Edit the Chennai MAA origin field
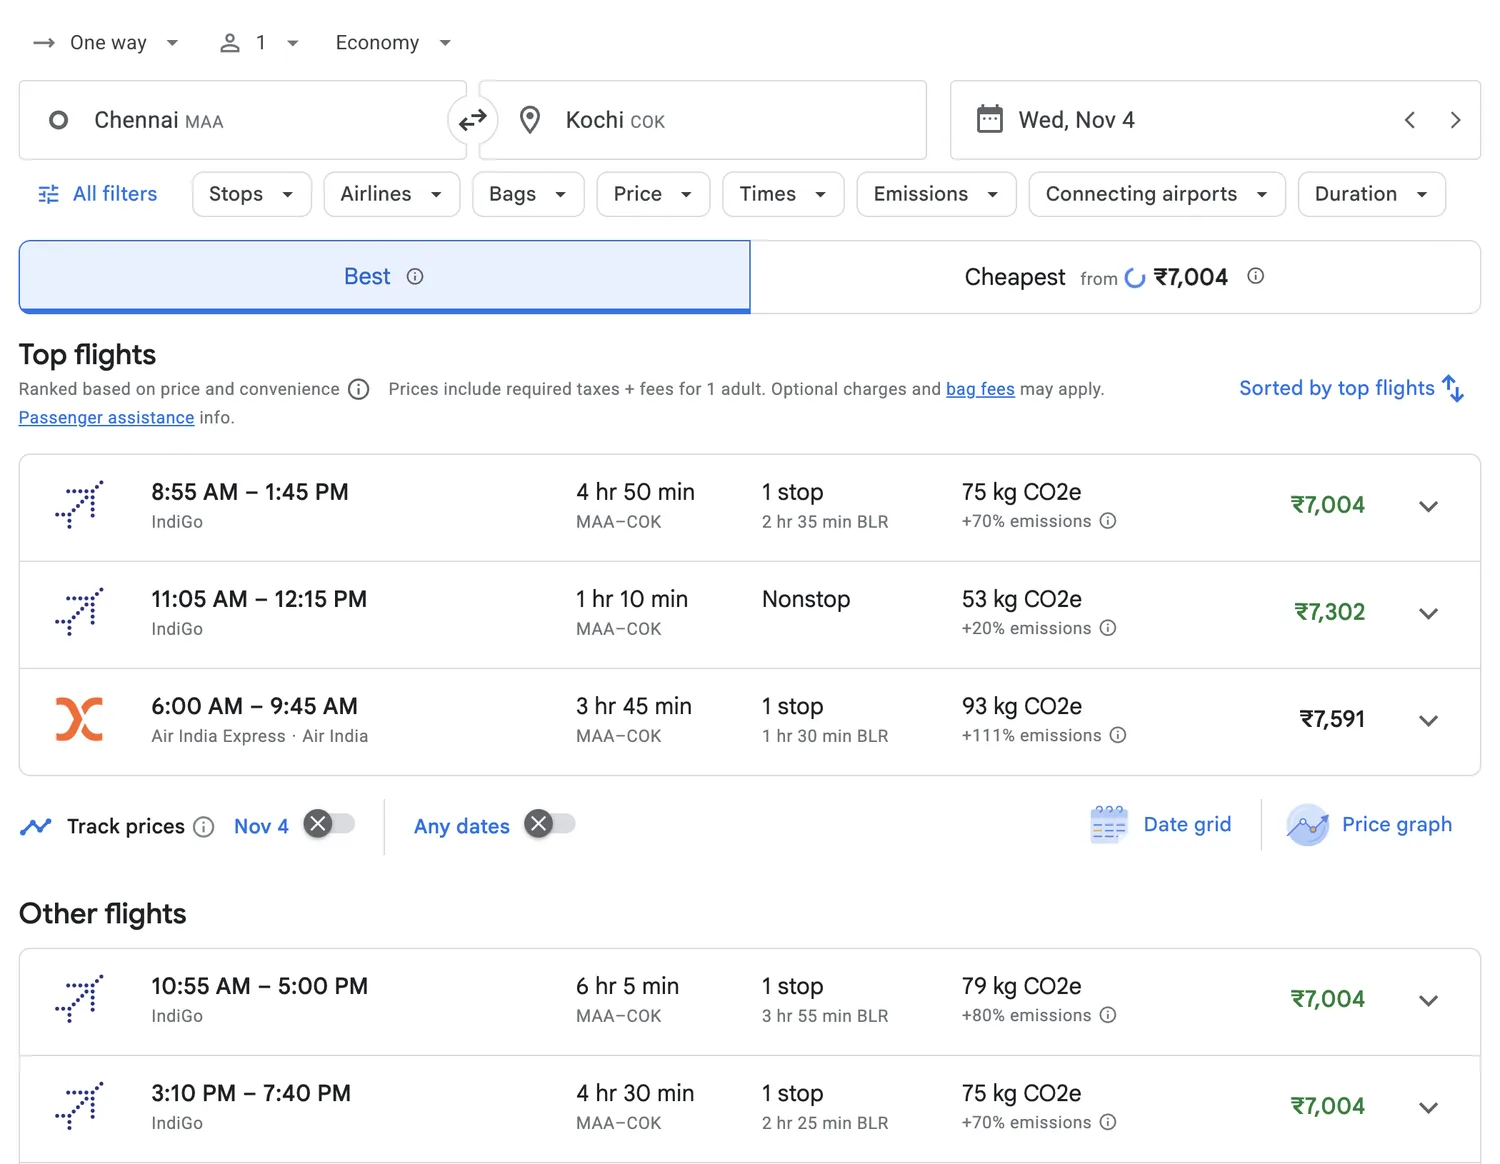1500x1164 pixels. [x=243, y=120]
